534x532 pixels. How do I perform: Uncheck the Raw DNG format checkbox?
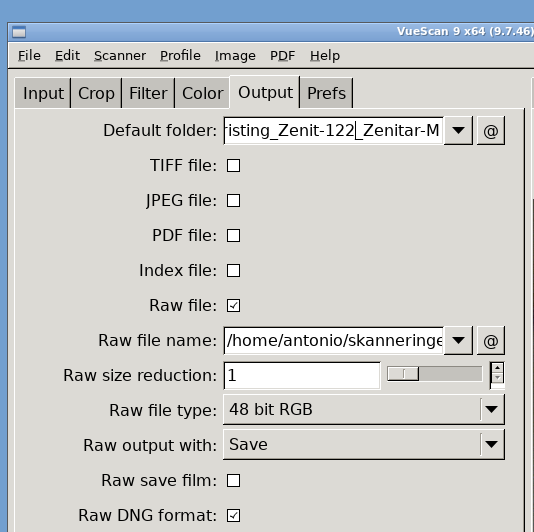point(233,516)
